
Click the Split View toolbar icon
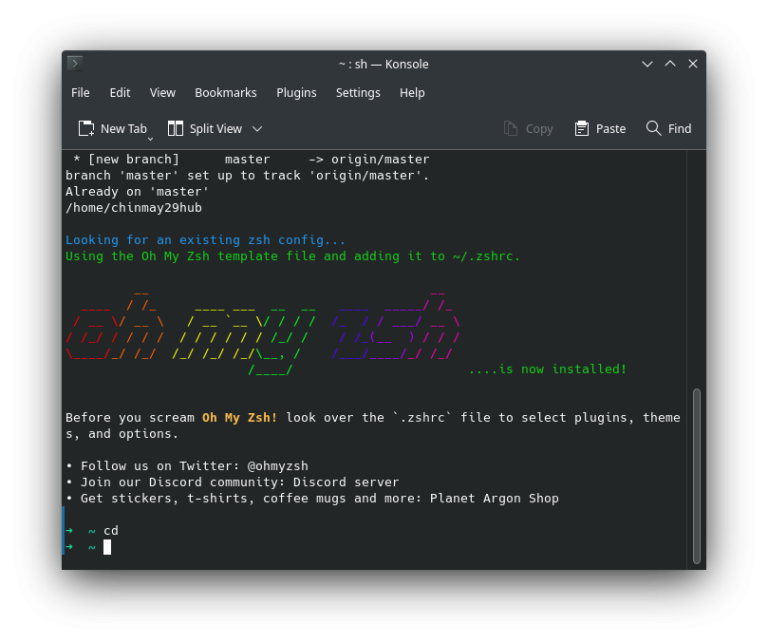[176, 128]
